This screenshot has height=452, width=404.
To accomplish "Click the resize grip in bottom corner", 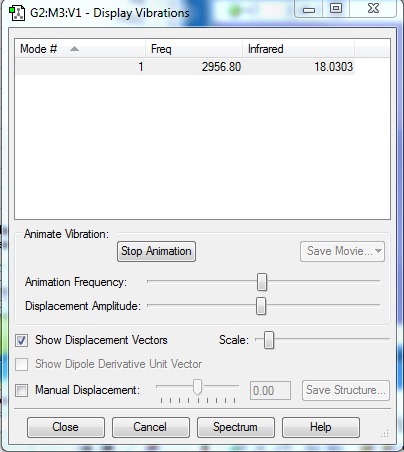I will [x=384, y=433].
